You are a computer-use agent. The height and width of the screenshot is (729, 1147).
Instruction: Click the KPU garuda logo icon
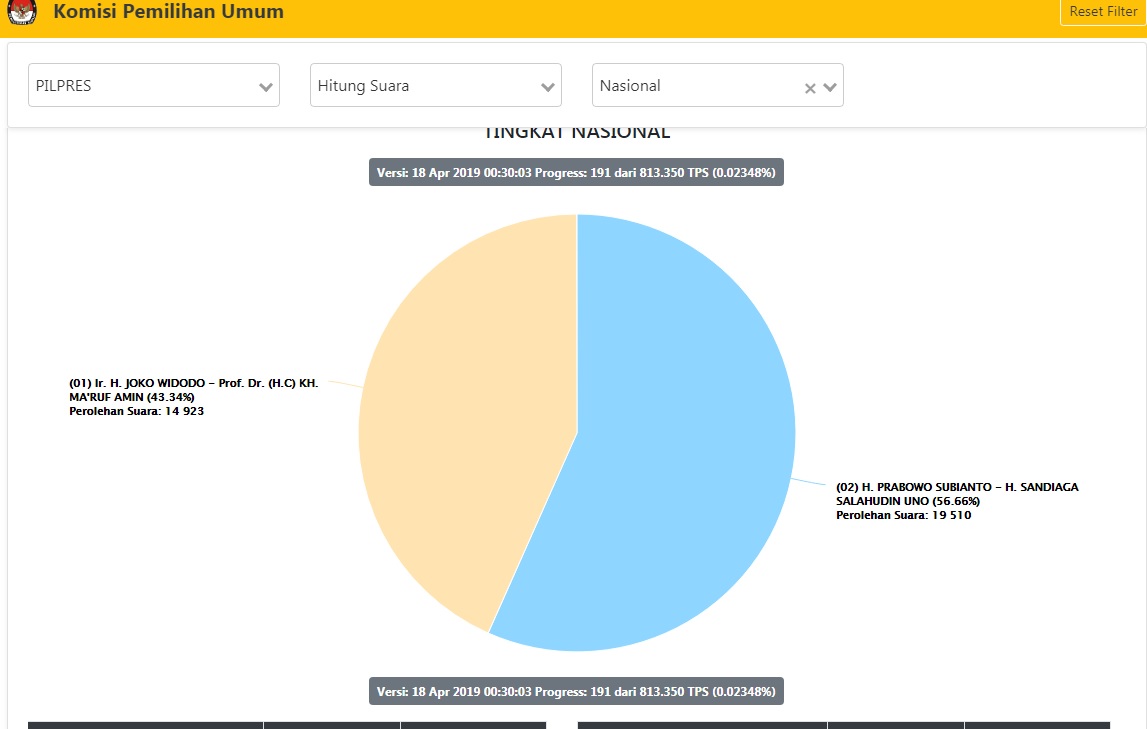coord(22,13)
